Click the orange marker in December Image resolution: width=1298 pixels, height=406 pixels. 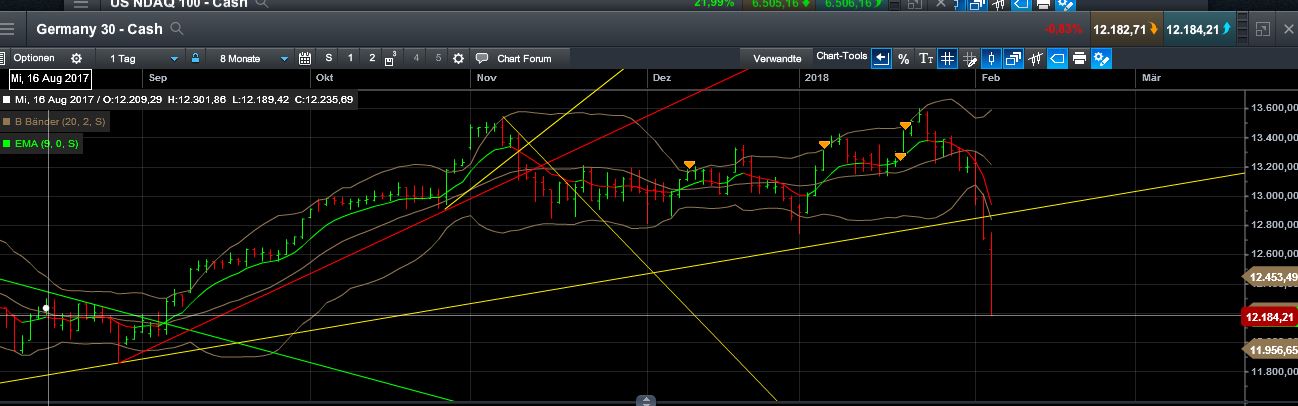click(x=689, y=164)
